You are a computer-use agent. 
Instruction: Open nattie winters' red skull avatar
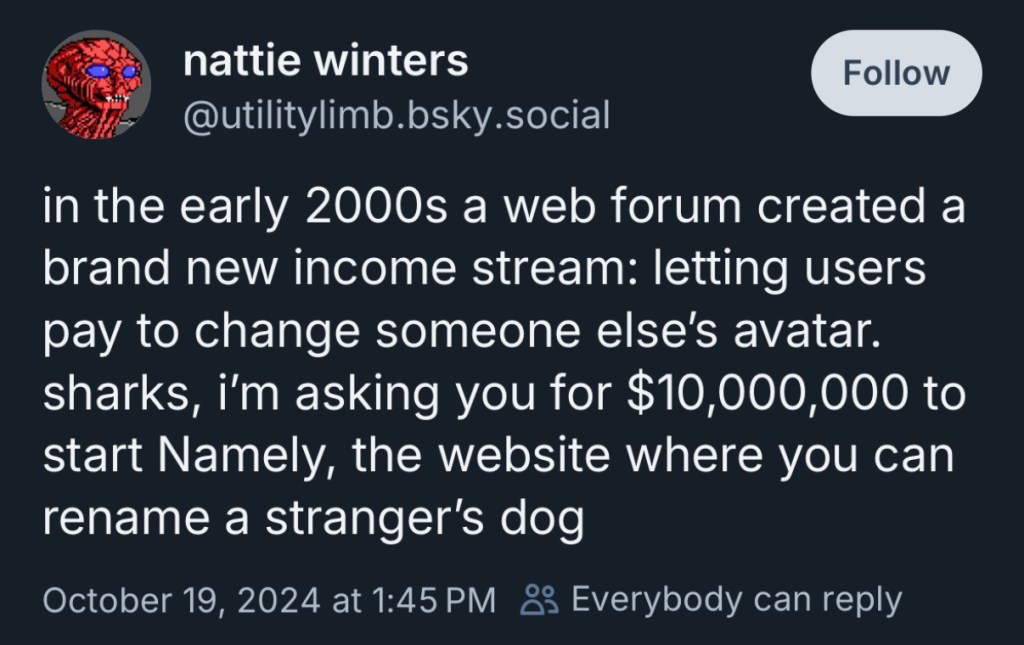coord(96,85)
